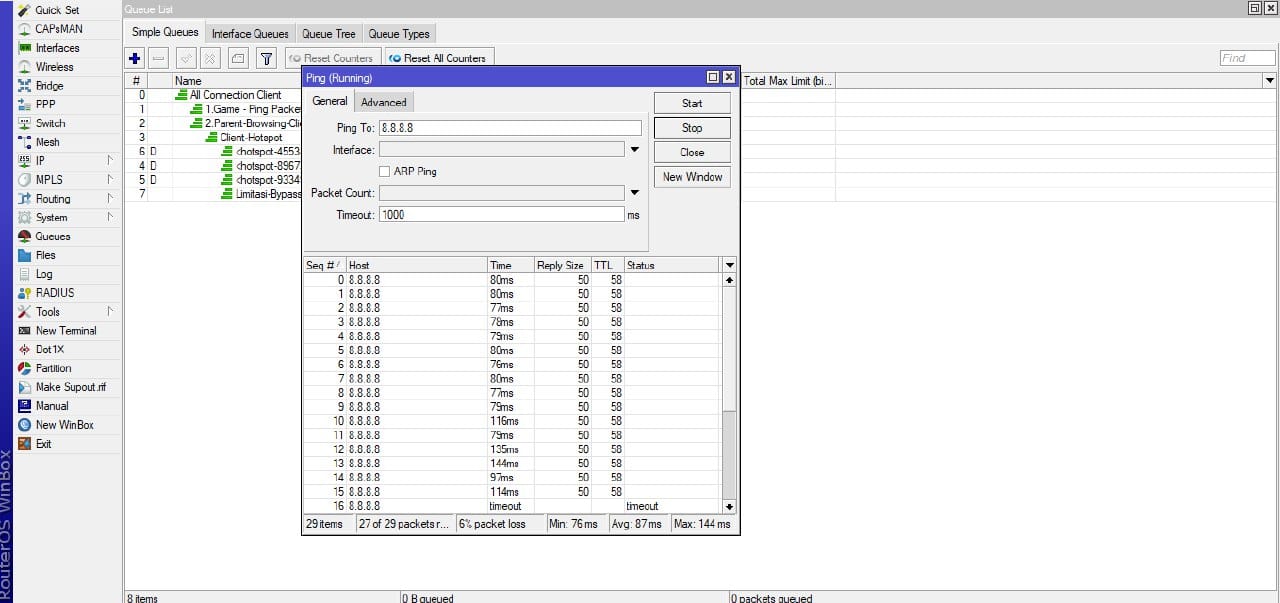
Task: Open the filter funnel icon
Action: (x=266, y=58)
